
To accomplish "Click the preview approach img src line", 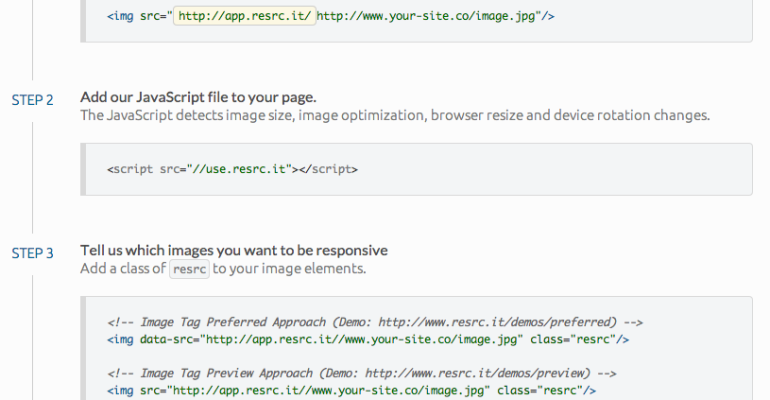I will coord(352,391).
